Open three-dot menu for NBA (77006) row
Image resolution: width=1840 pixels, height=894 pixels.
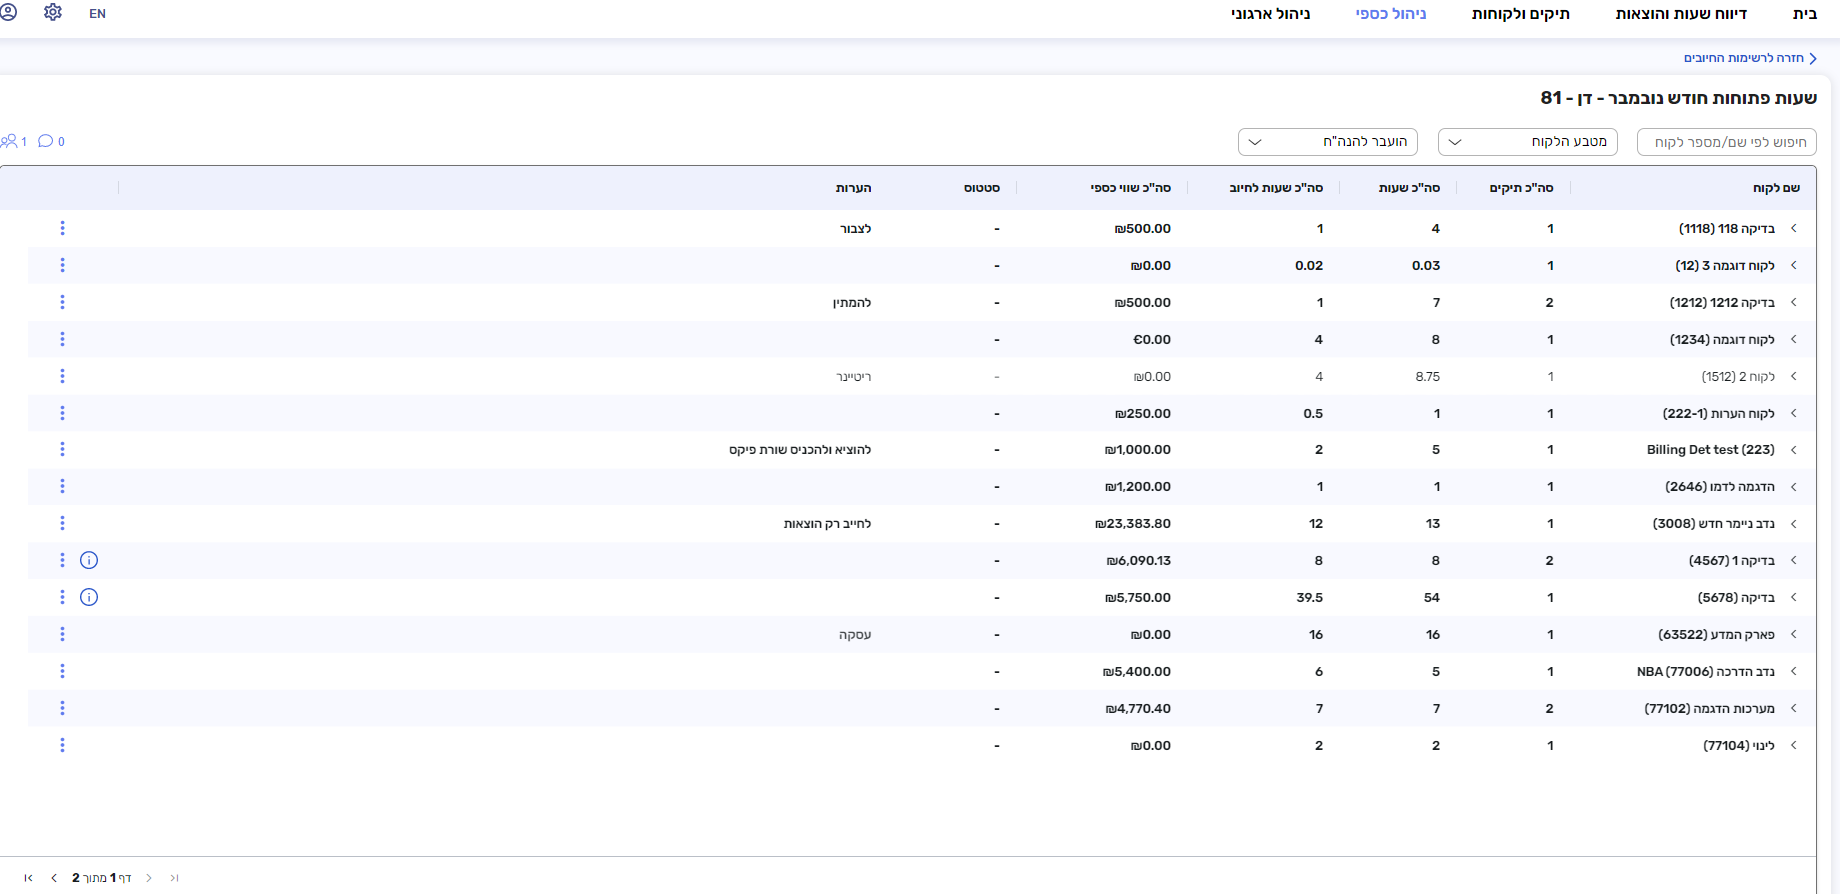click(62, 671)
